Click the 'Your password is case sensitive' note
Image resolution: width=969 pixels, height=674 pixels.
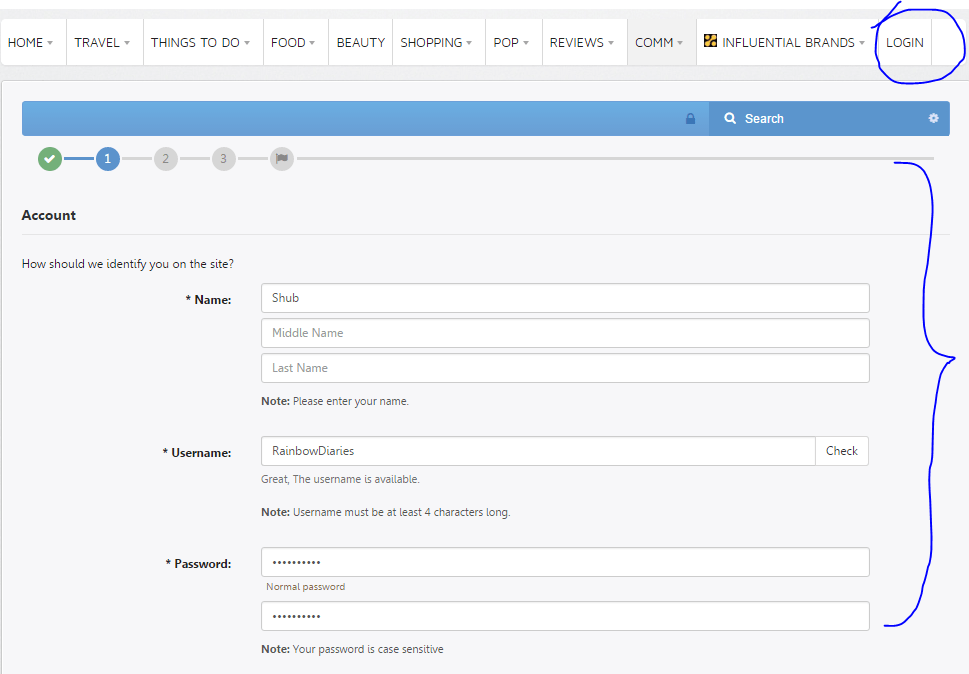tap(352, 649)
